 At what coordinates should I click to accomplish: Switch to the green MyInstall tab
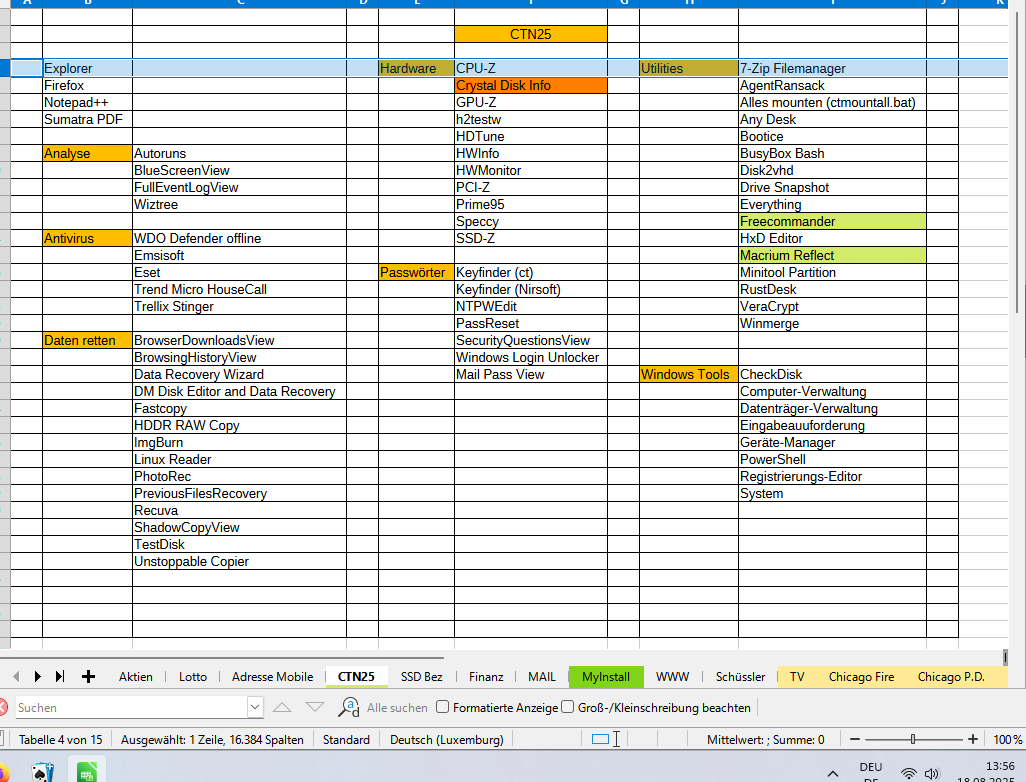(x=606, y=677)
